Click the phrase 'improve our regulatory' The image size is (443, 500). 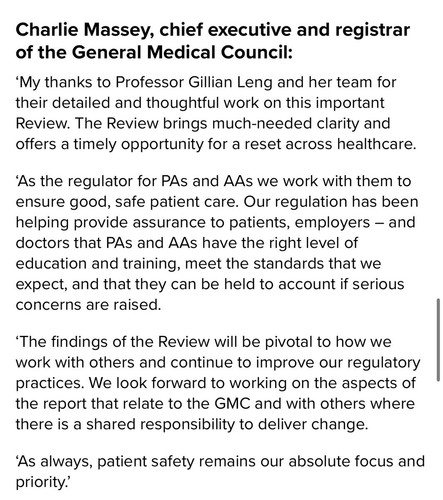[x=338, y=363]
